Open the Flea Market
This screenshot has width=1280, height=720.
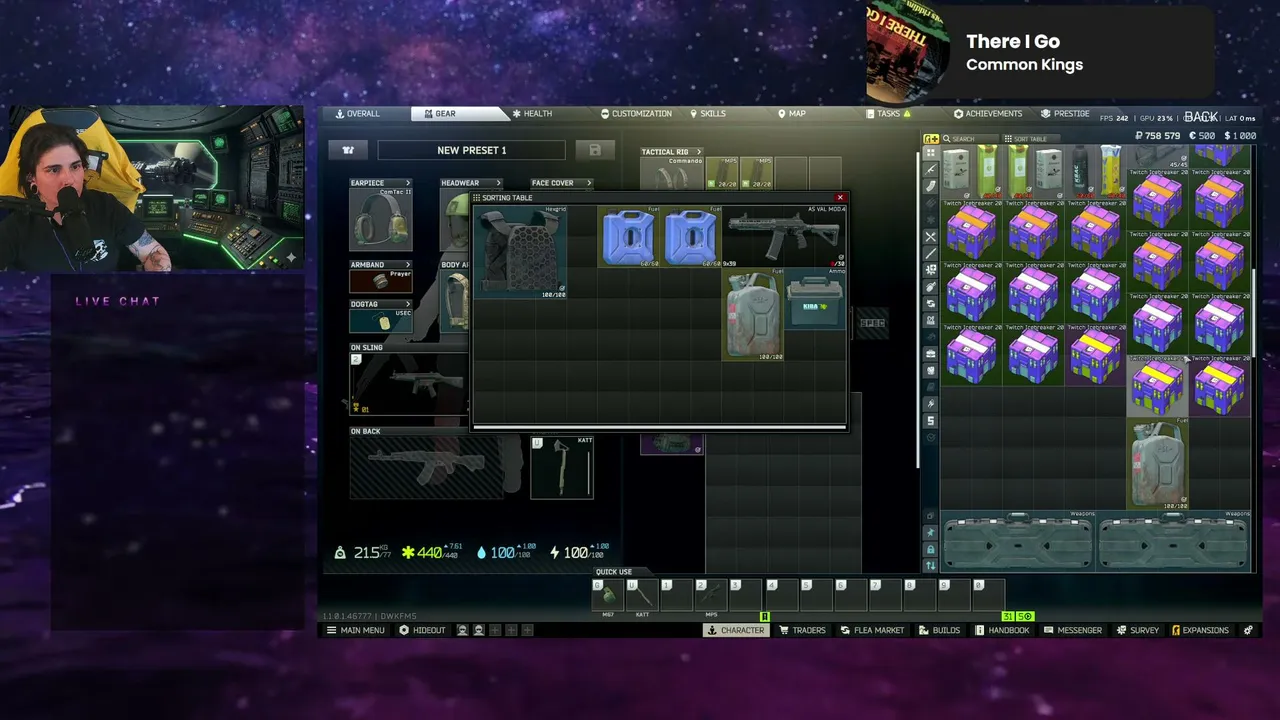872,630
